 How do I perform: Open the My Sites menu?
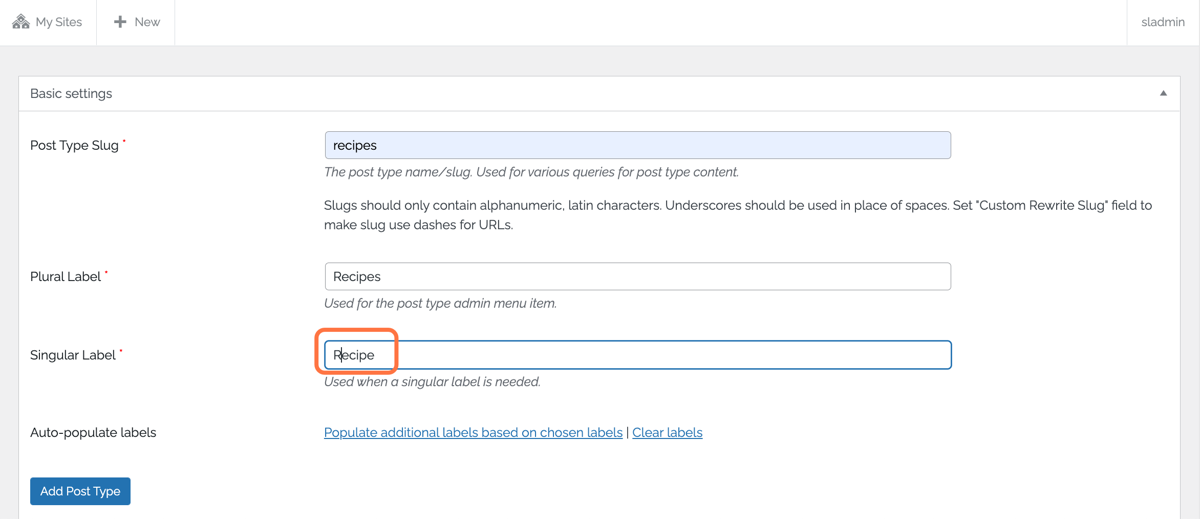tap(48, 22)
